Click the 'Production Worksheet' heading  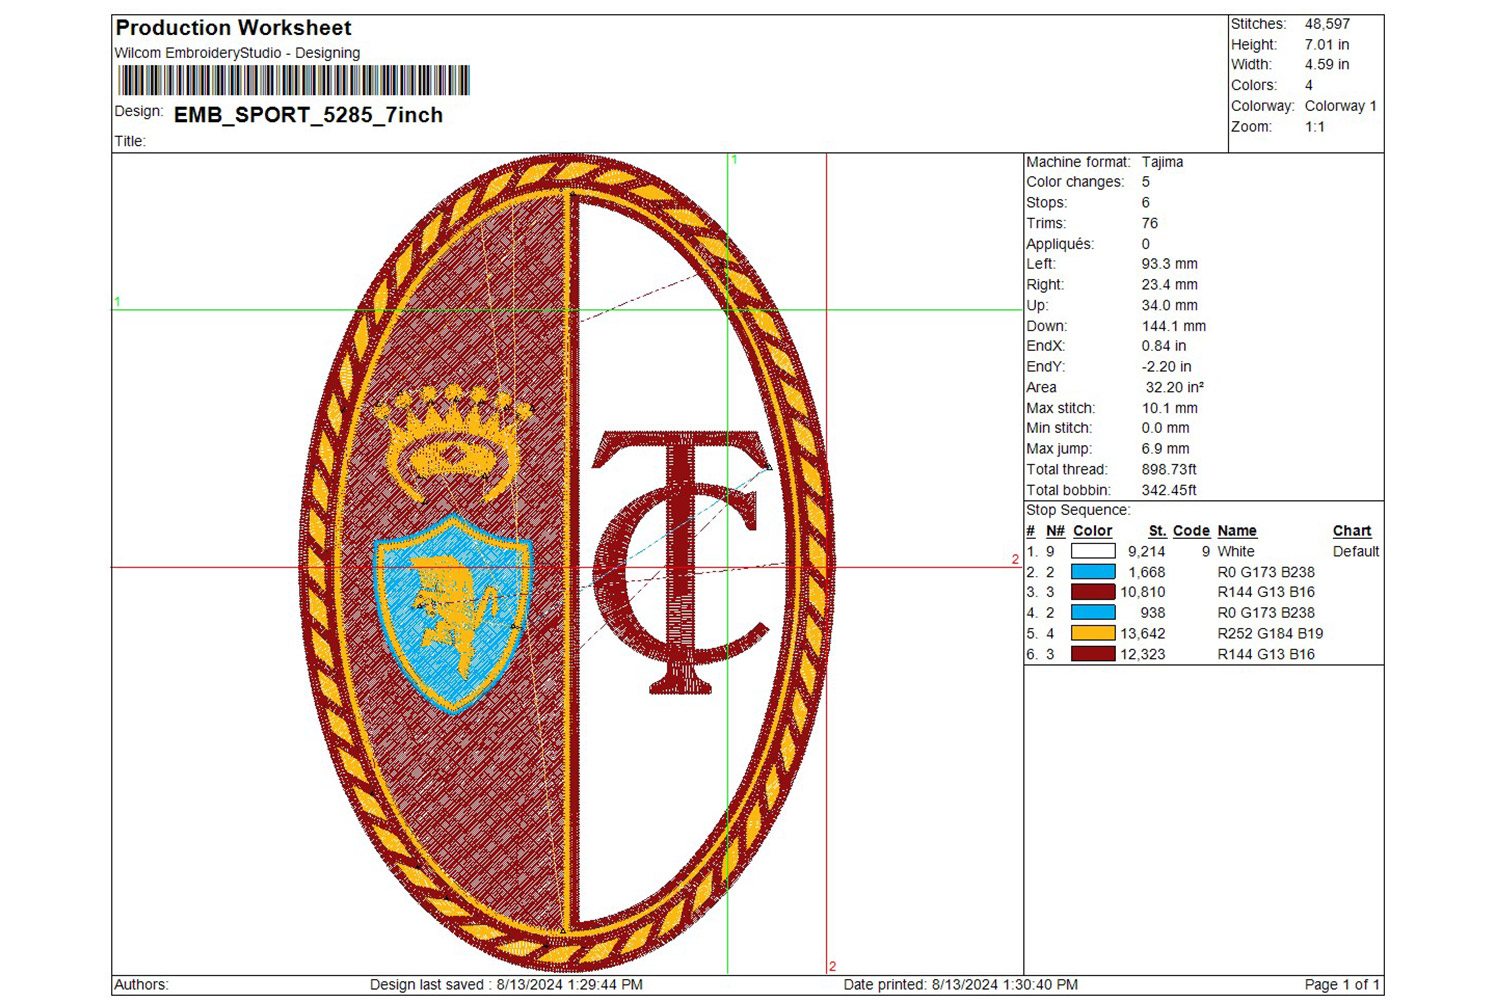tap(234, 28)
